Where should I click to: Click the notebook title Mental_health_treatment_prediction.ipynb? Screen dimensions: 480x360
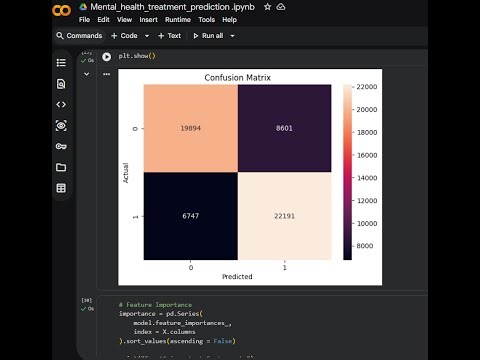[172, 7]
